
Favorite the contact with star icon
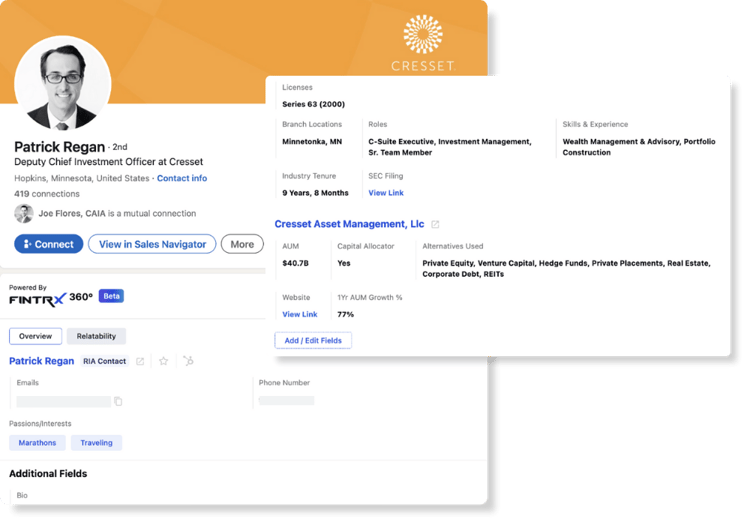(x=164, y=361)
